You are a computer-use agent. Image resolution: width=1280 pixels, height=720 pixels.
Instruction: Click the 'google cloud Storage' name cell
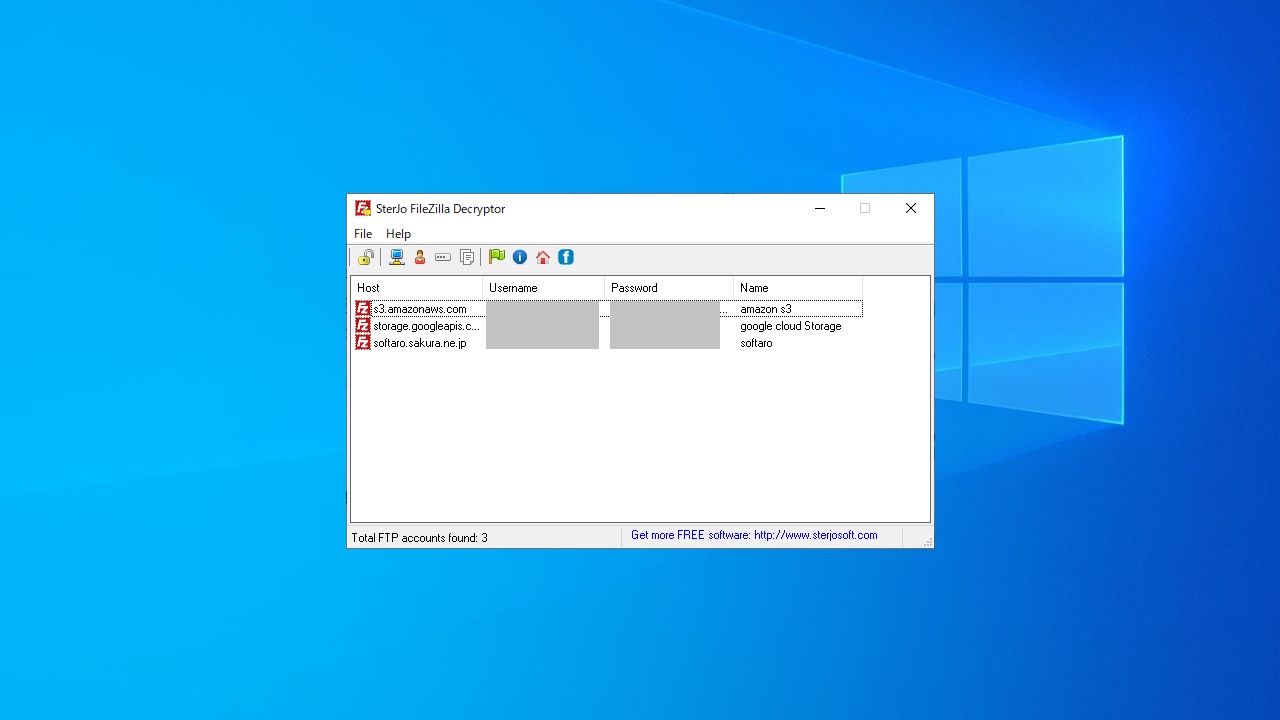[x=791, y=326]
